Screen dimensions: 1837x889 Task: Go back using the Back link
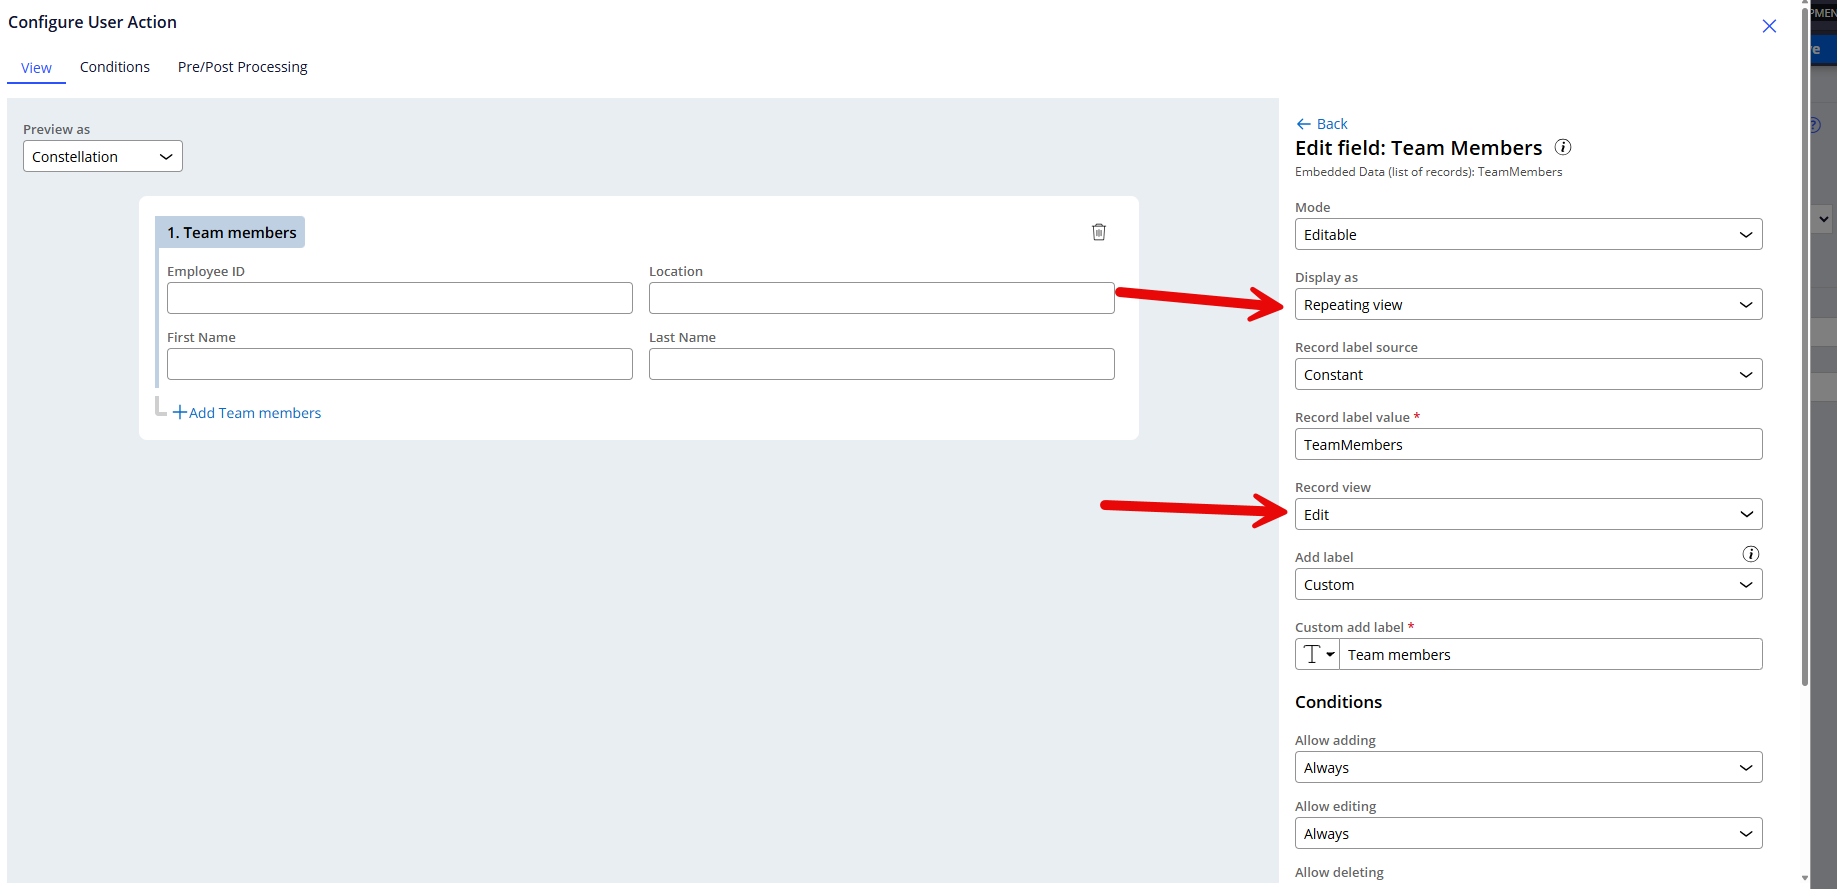point(1322,124)
